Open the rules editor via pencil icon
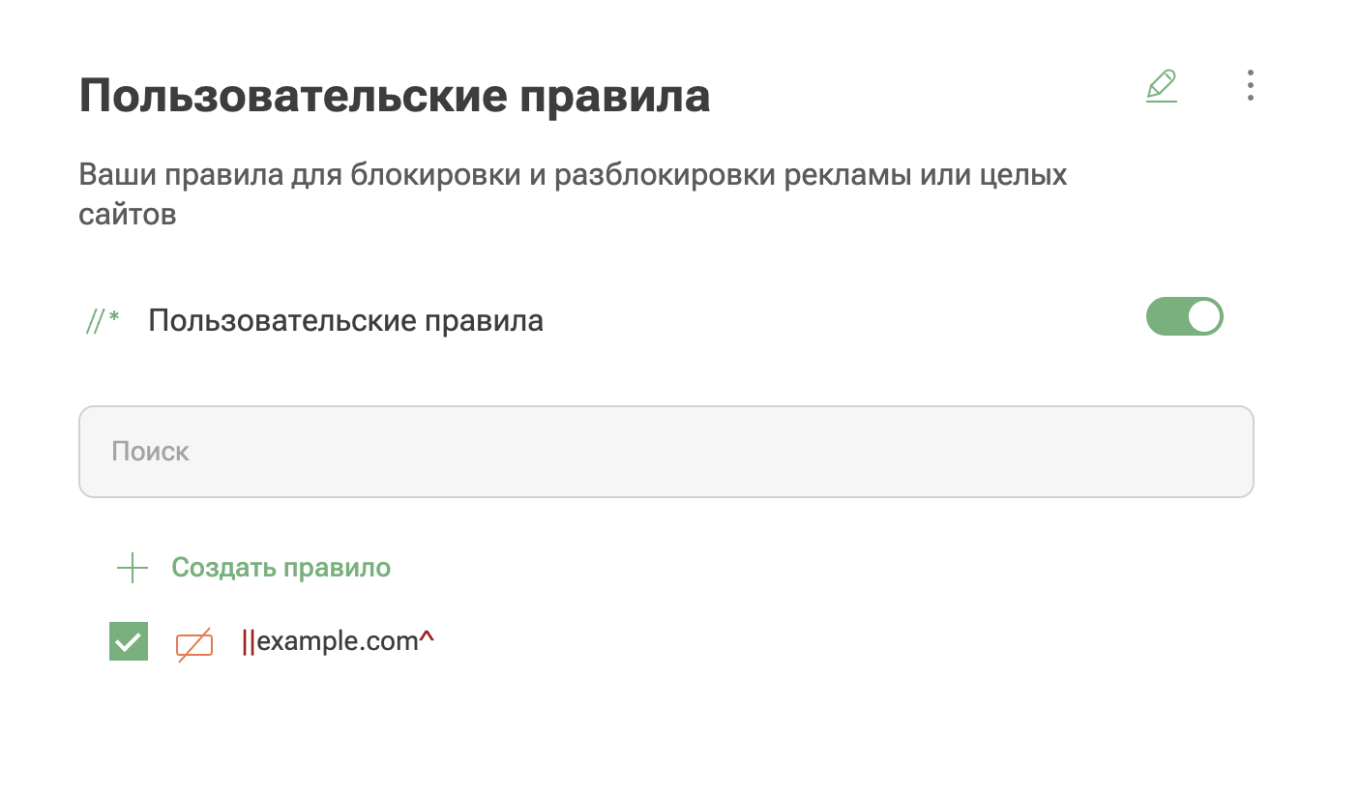This screenshot has width=1360, height=797. click(1161, 86)
